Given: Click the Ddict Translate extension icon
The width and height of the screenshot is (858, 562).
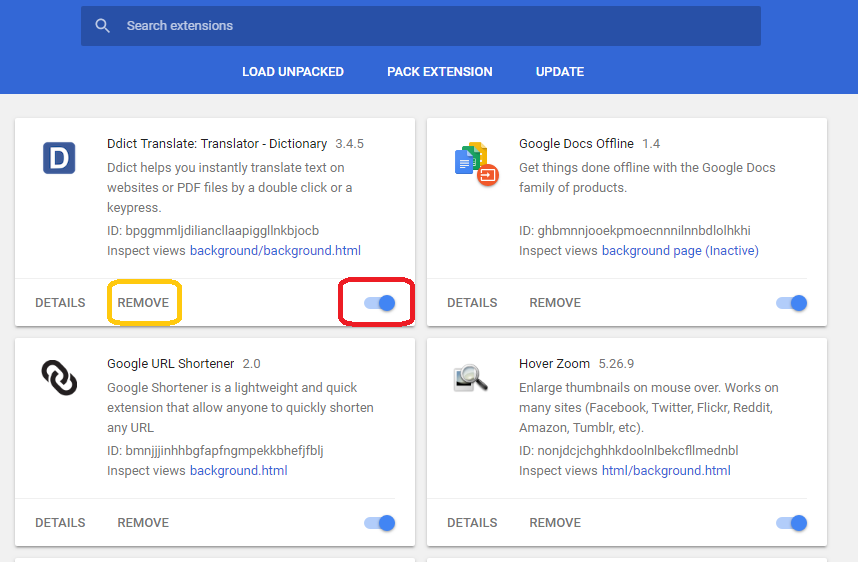Looking at the screenshot, I should (59, 158).
